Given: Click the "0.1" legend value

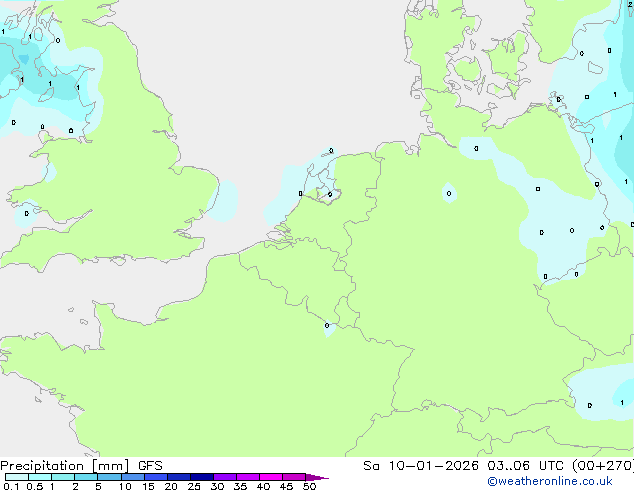Looking at the screenshot, I should (x=11, y=486).
